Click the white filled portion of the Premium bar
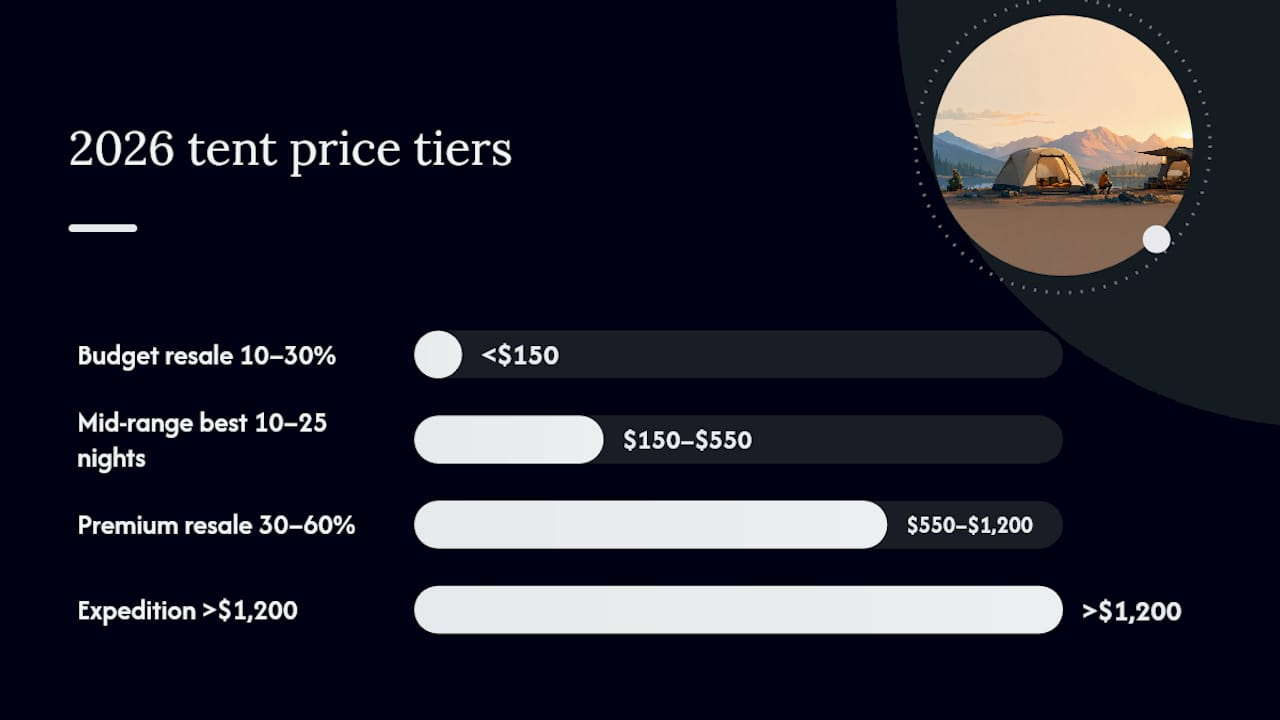Screen dimensions: 1280x720 651,524
